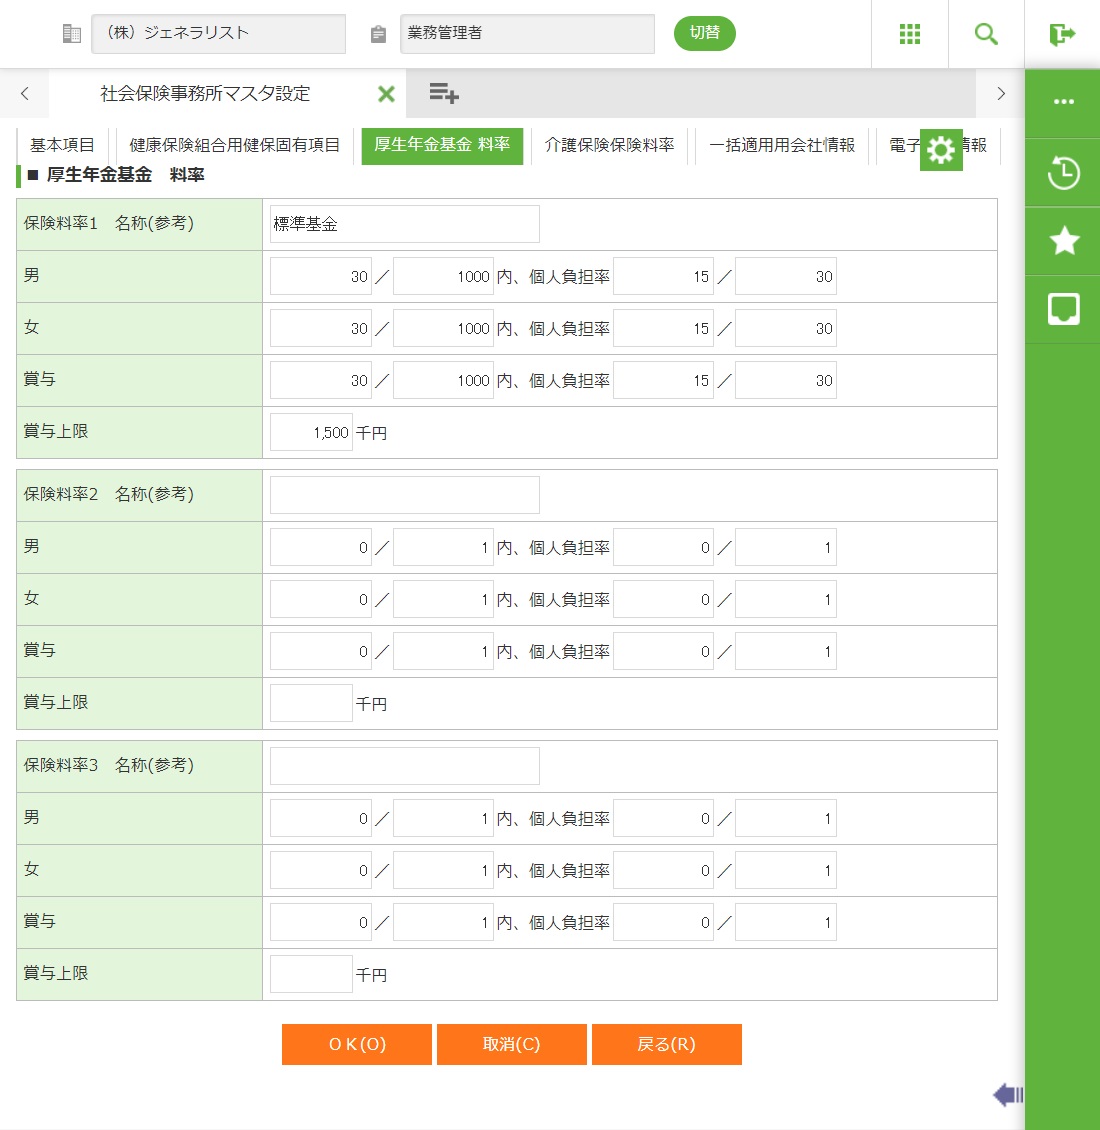Close the 社会保険事務所マスタ設定 tab
Image resolution: width=1100 pixels, height=1130 pixels.
click(x=386, y=94)
